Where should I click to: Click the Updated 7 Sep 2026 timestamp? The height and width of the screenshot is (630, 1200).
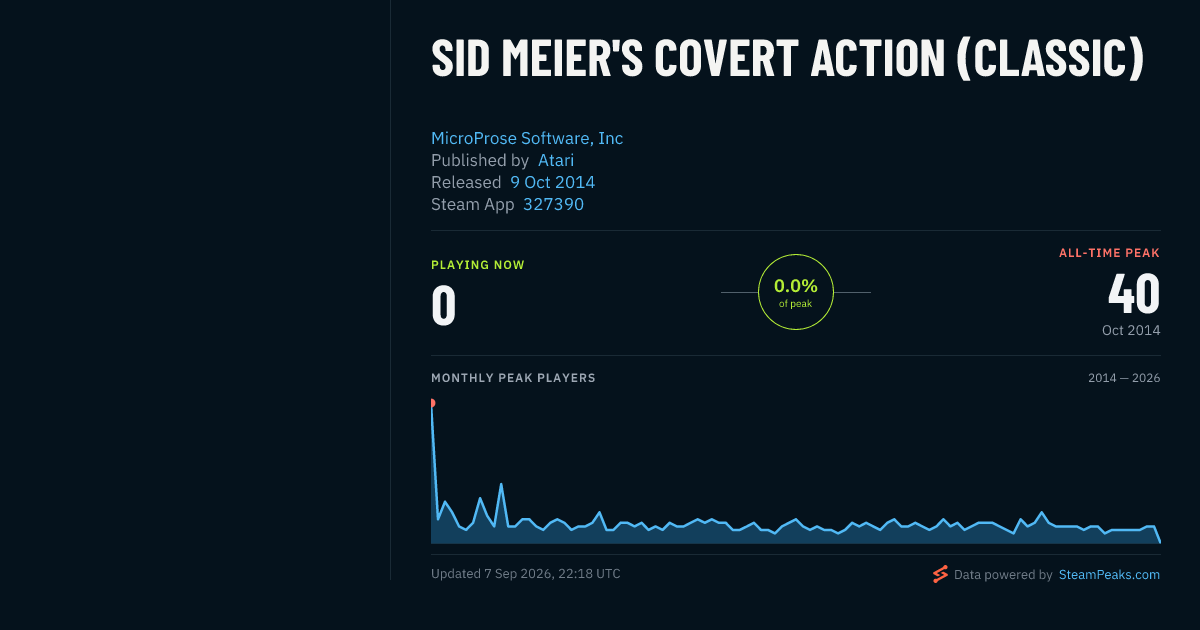click(526, 574)
